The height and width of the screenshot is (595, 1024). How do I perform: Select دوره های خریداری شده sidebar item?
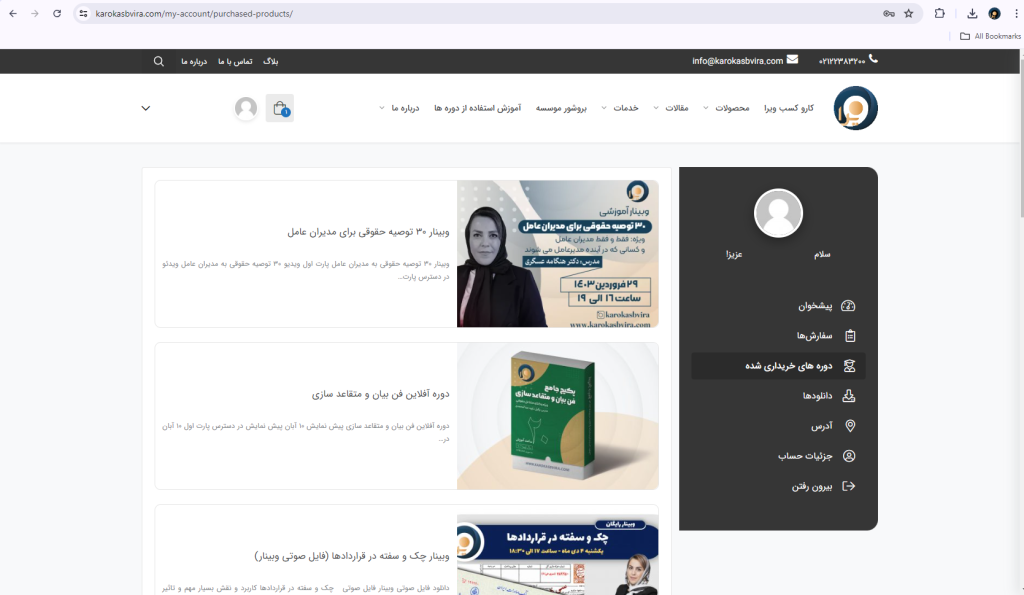(778, 366)
